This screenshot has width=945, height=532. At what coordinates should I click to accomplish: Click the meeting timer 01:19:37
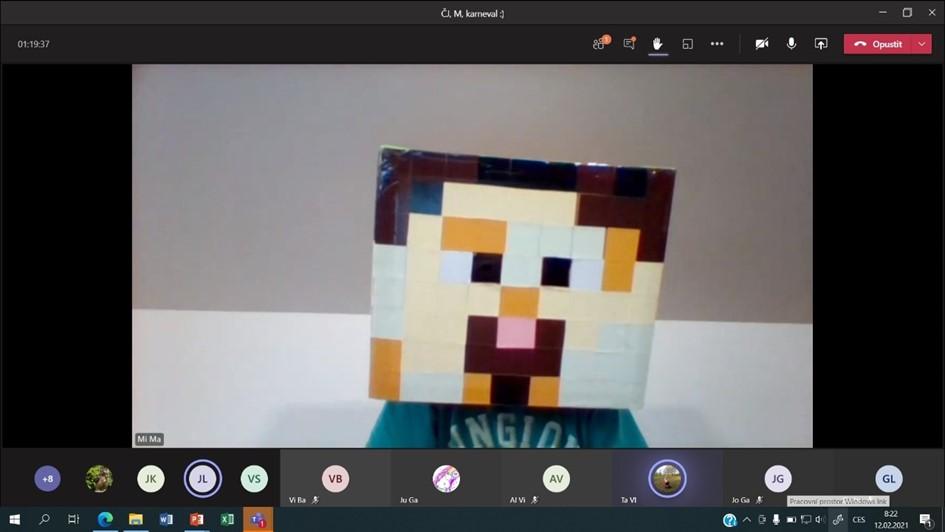(x=34, y=44)
